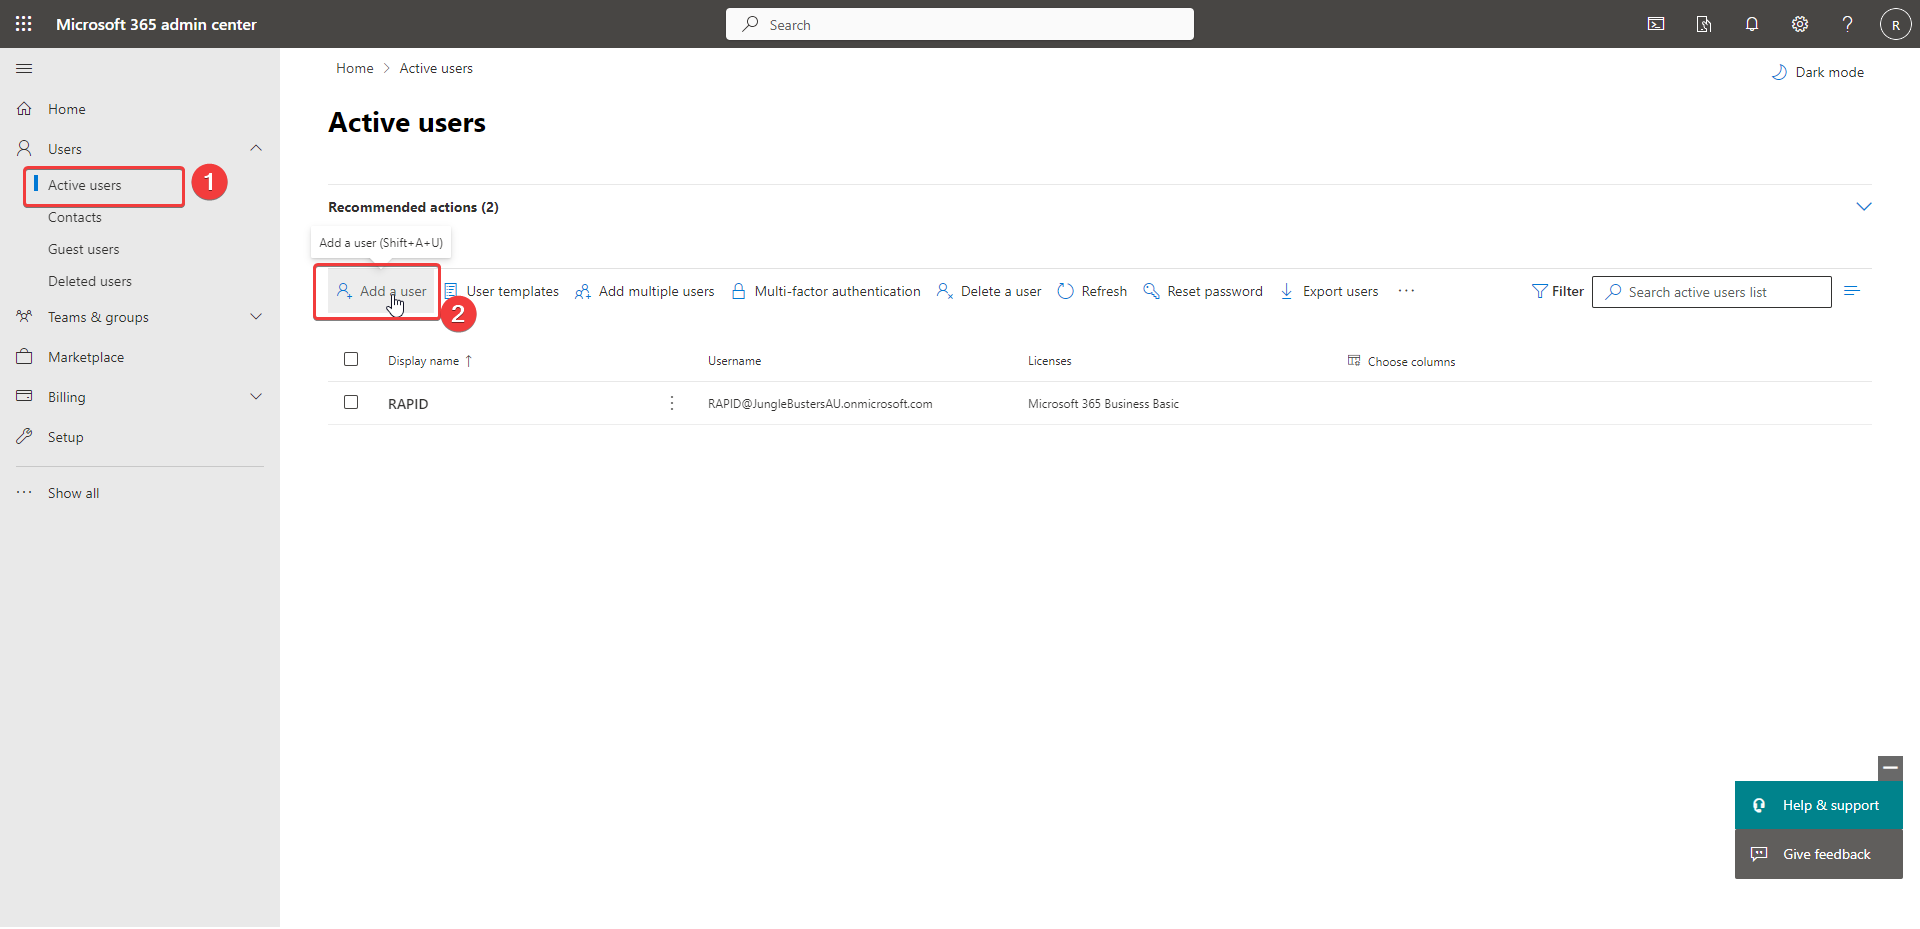Open the overflow menu after Export users
The image size is (1920, 929).
coord(1406,291)
